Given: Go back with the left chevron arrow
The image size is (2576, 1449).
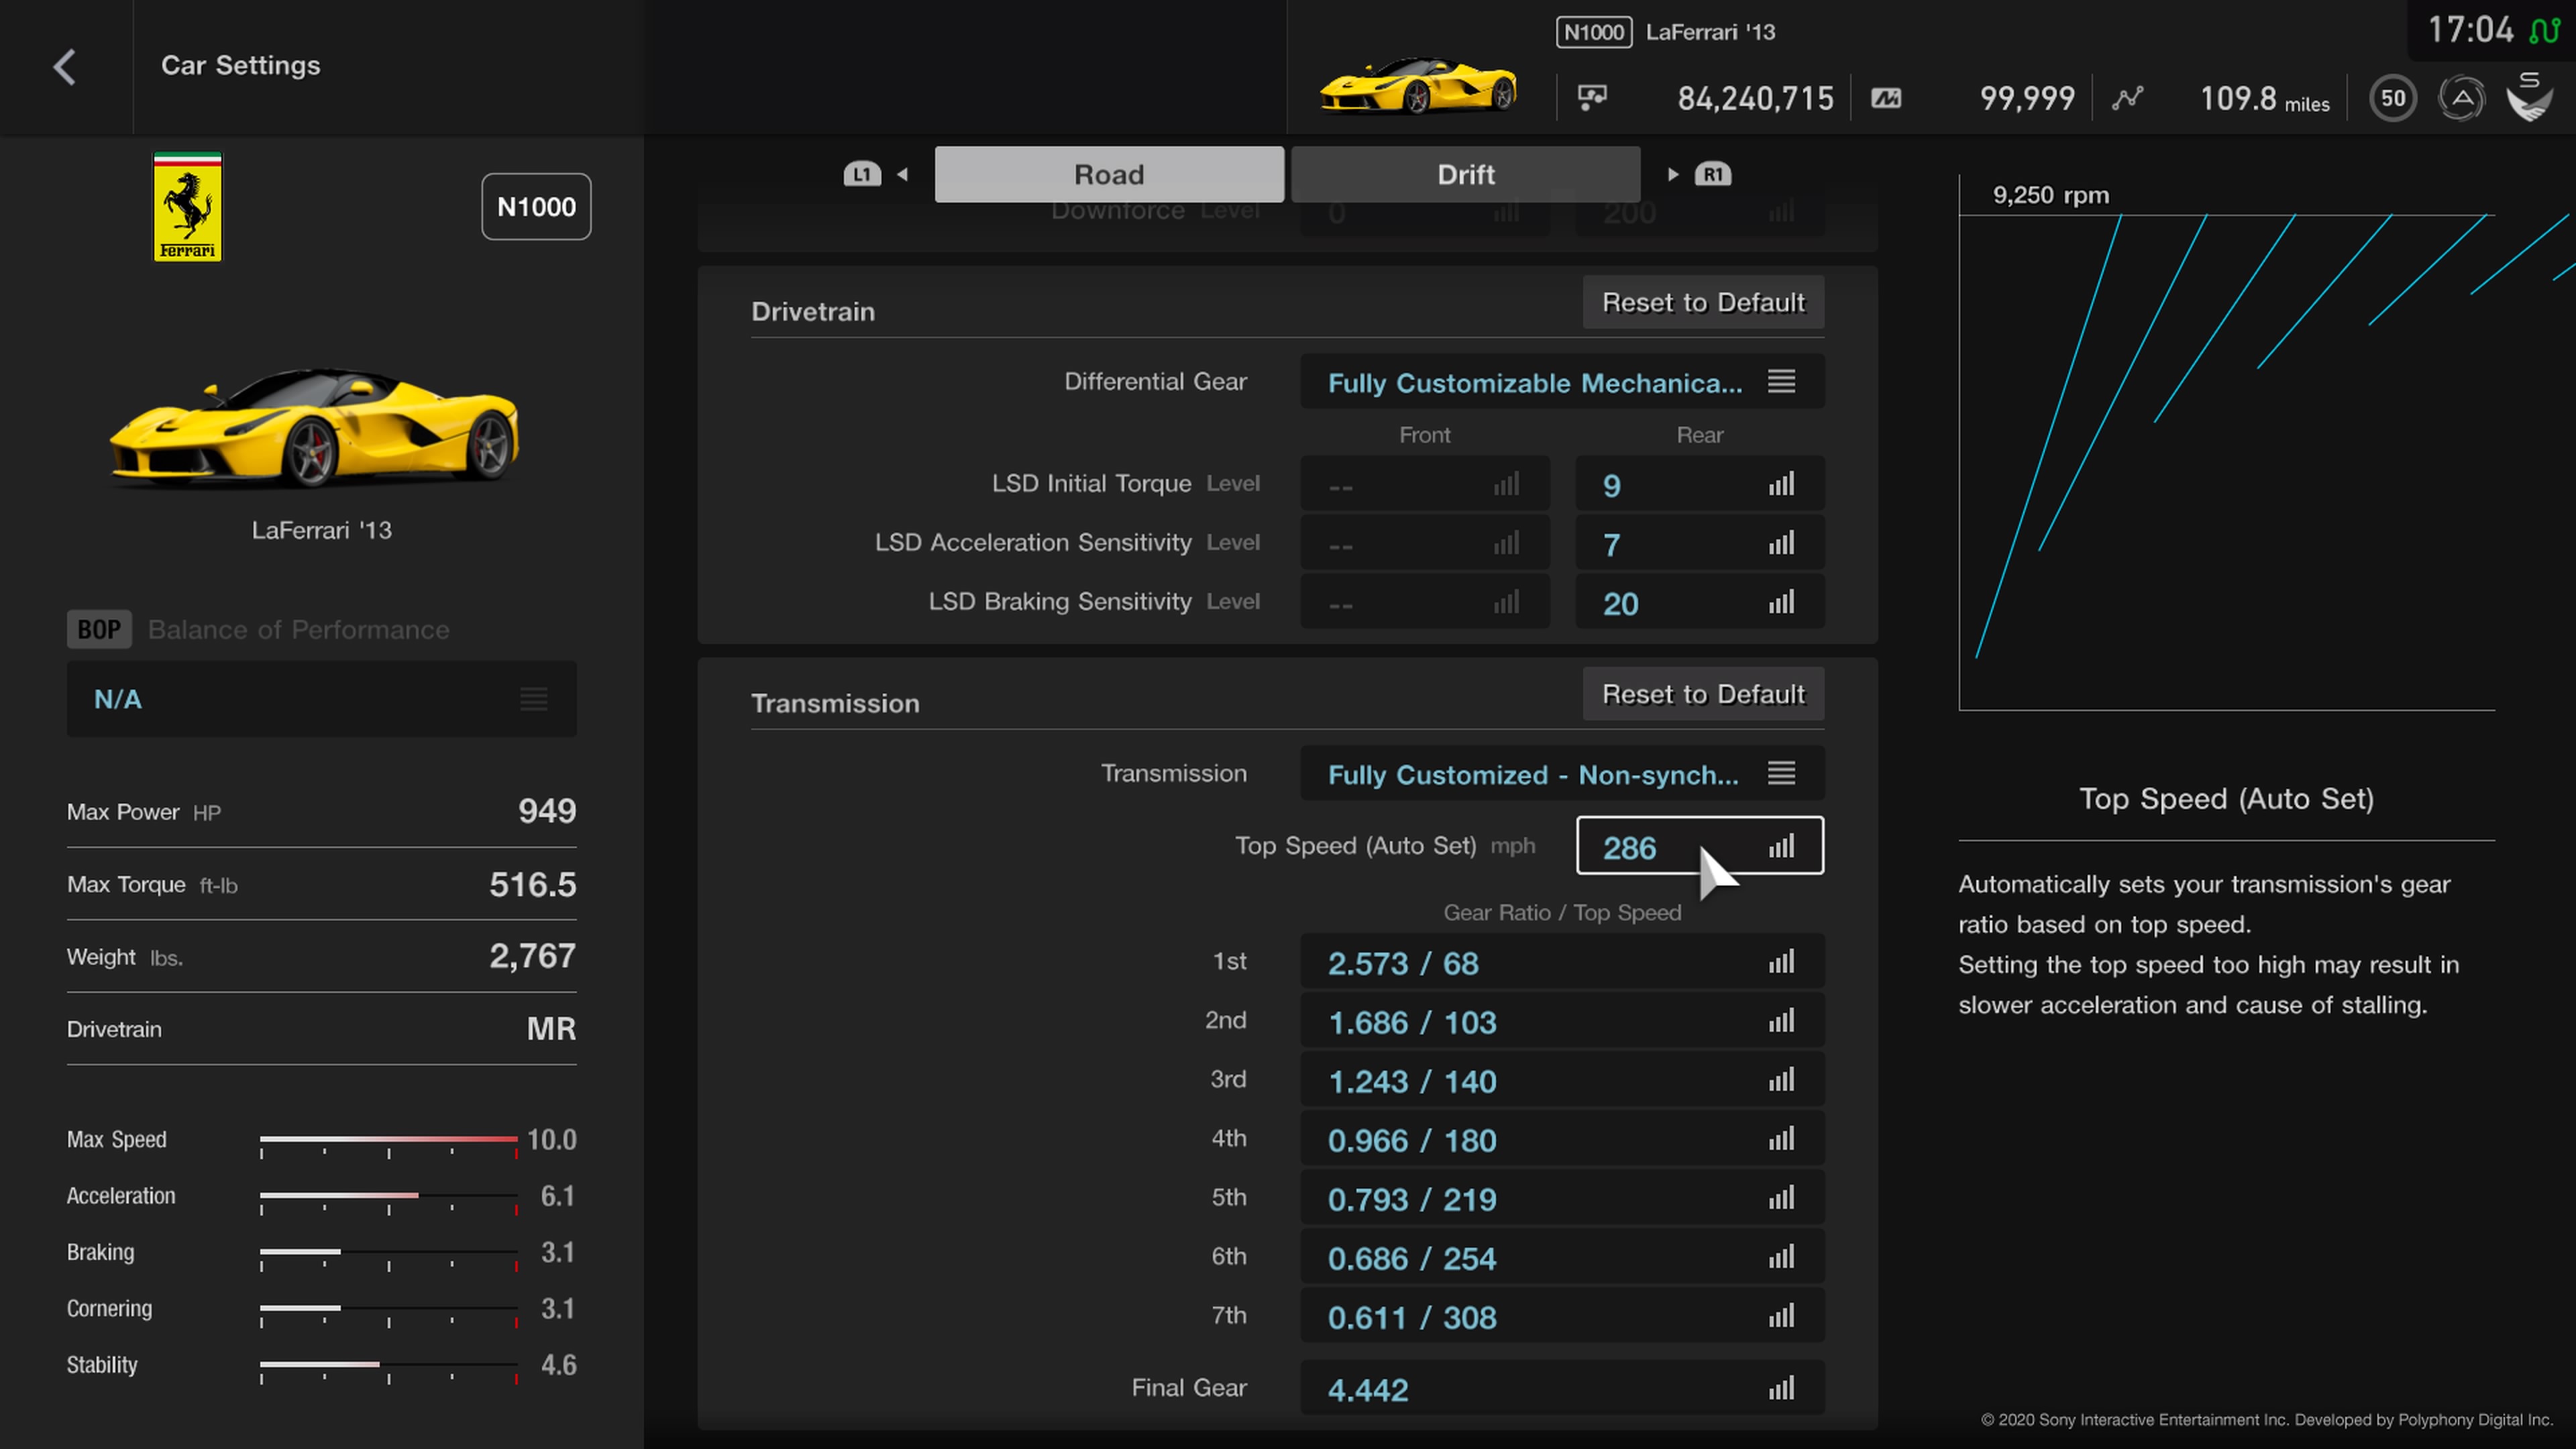Looking at the screenshot, I should pos(65,67).
